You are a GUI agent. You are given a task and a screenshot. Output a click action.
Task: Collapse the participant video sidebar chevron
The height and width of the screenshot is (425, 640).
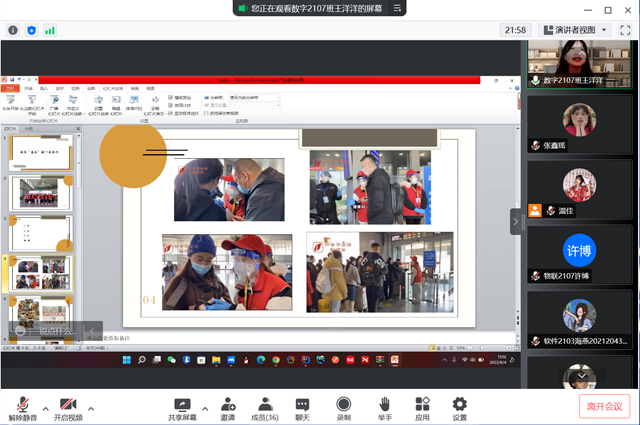pos(516,222)
